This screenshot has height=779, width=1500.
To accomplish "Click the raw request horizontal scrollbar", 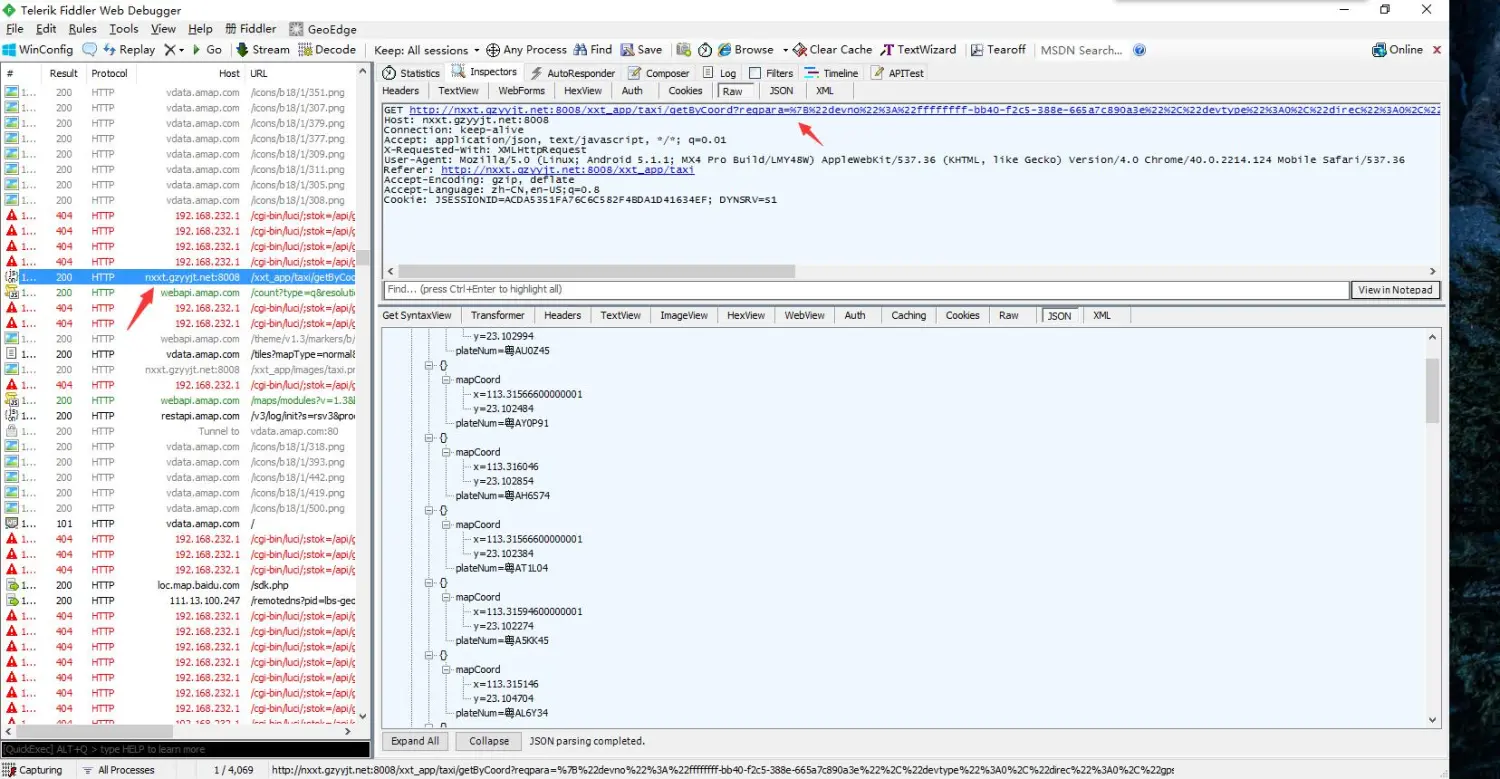I will (x=596, y=271).
